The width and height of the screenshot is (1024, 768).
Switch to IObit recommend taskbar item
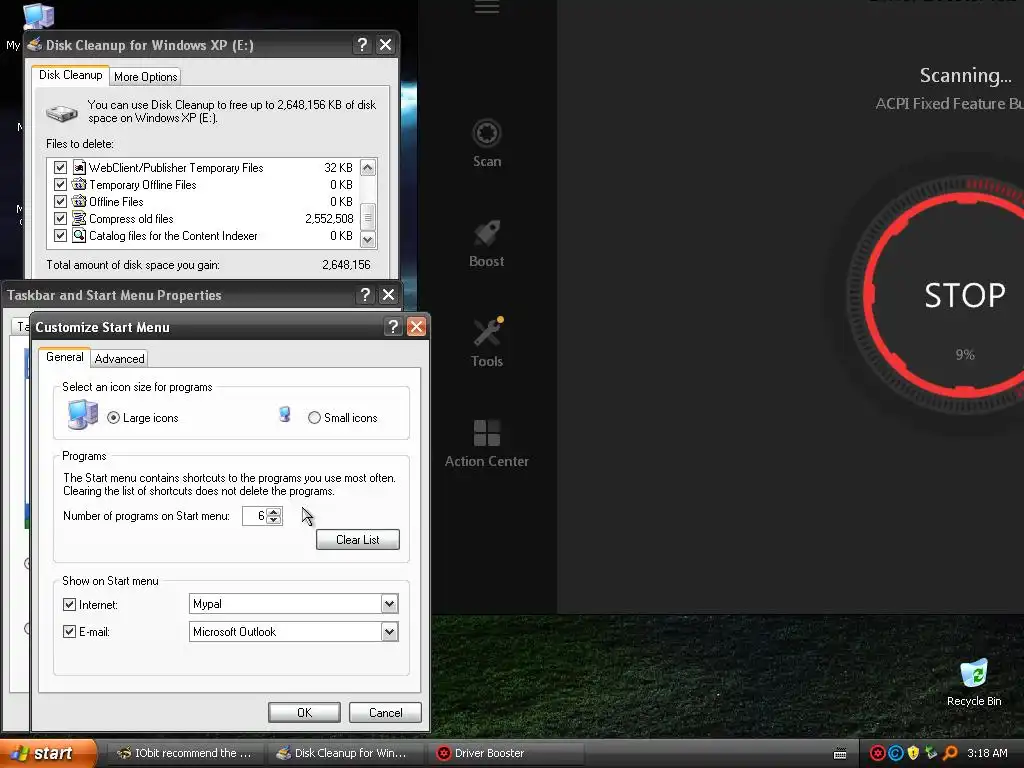(x=185, y=753)
